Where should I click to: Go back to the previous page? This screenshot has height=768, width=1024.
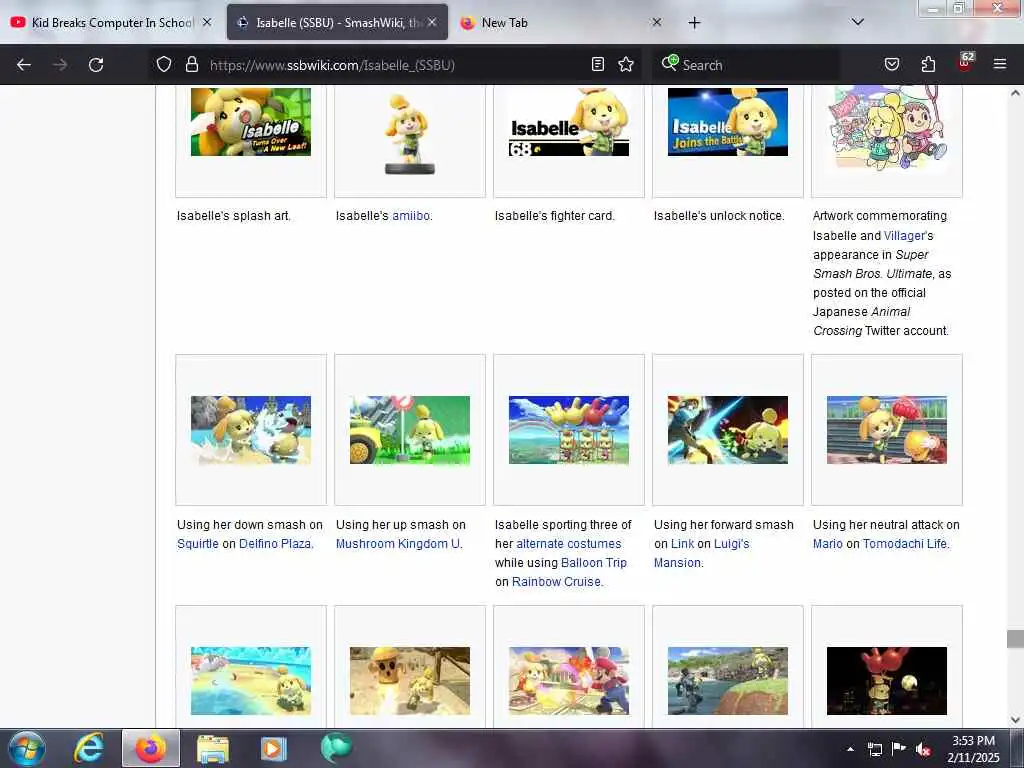[24, 65]
